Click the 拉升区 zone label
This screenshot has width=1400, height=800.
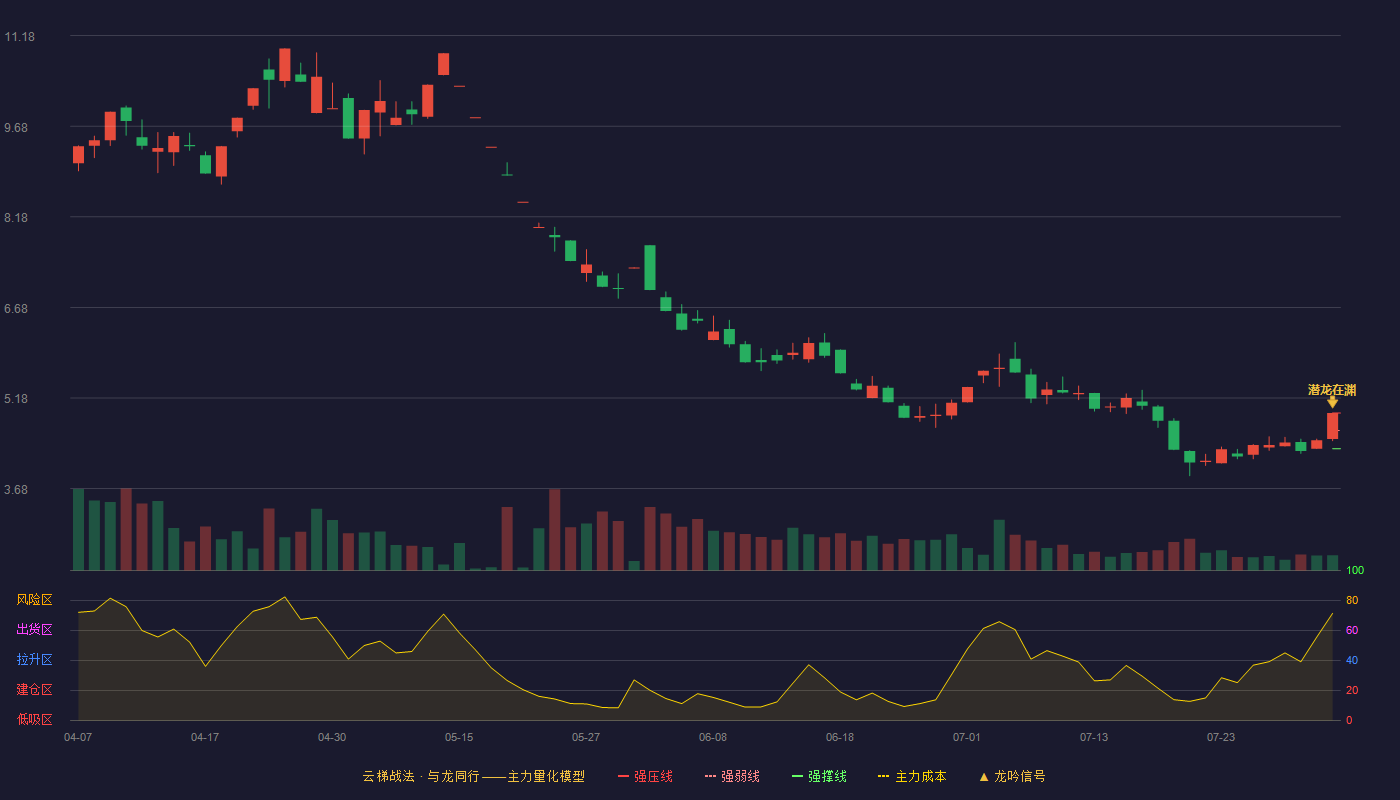pos(34,660)
